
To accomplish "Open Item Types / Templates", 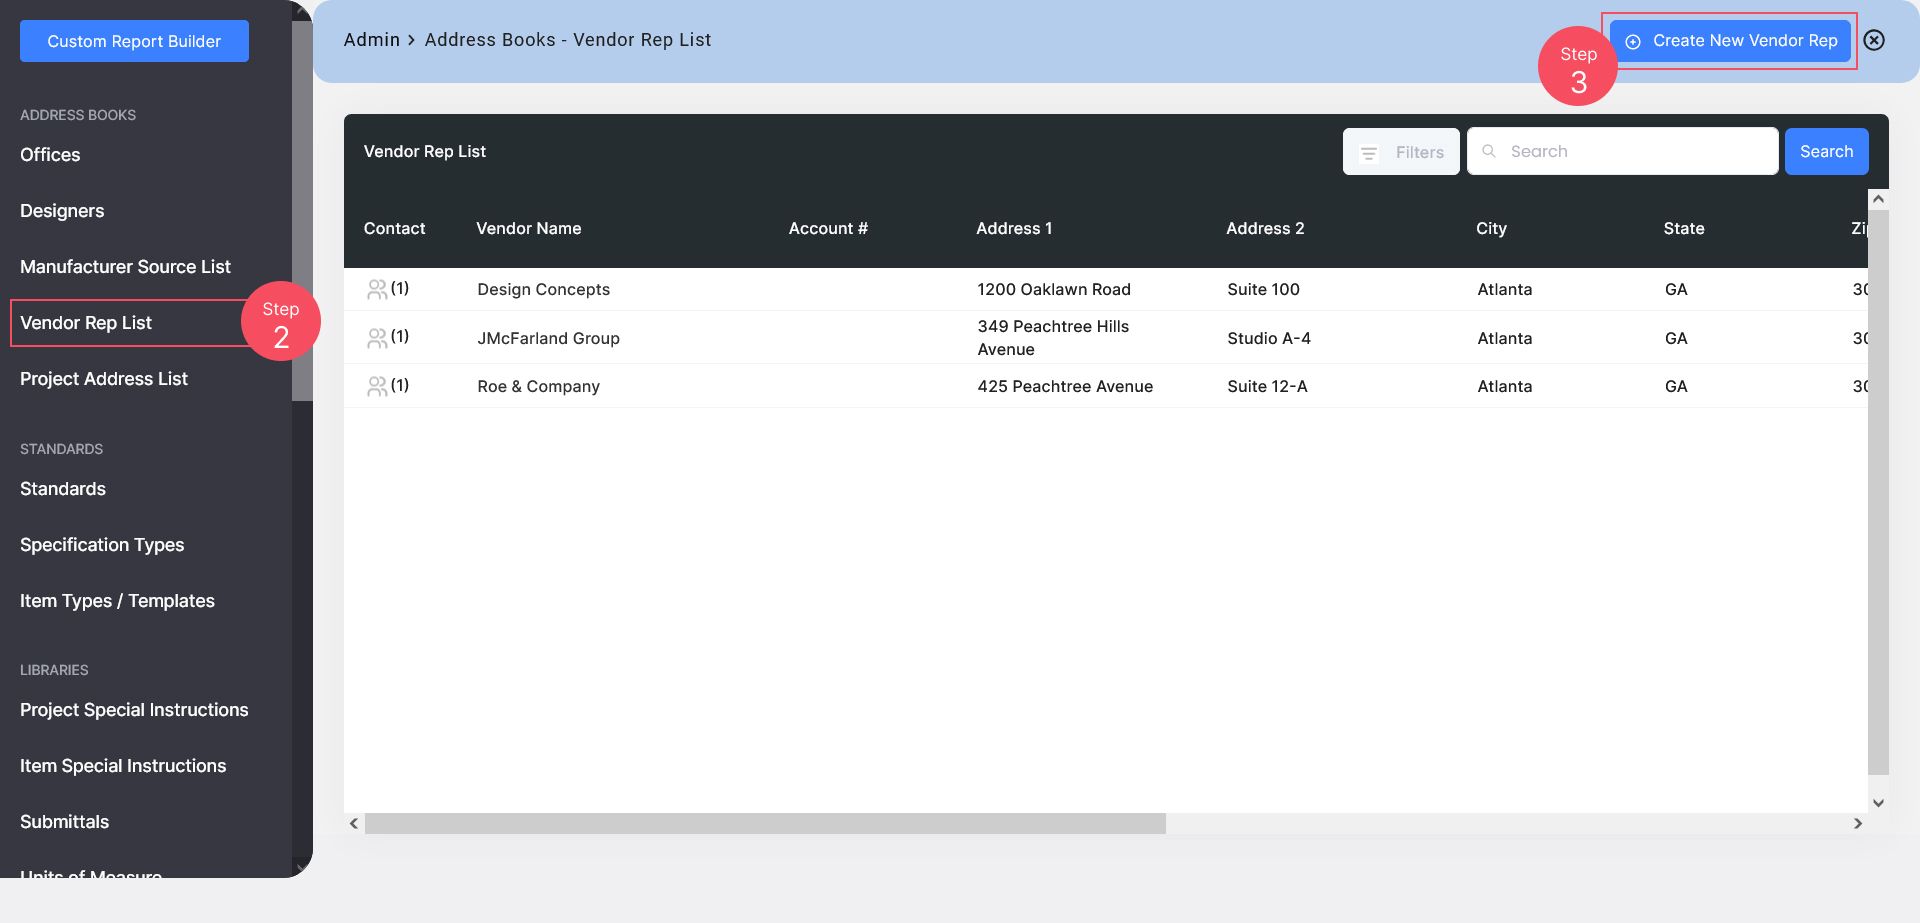I will [117, 601].
